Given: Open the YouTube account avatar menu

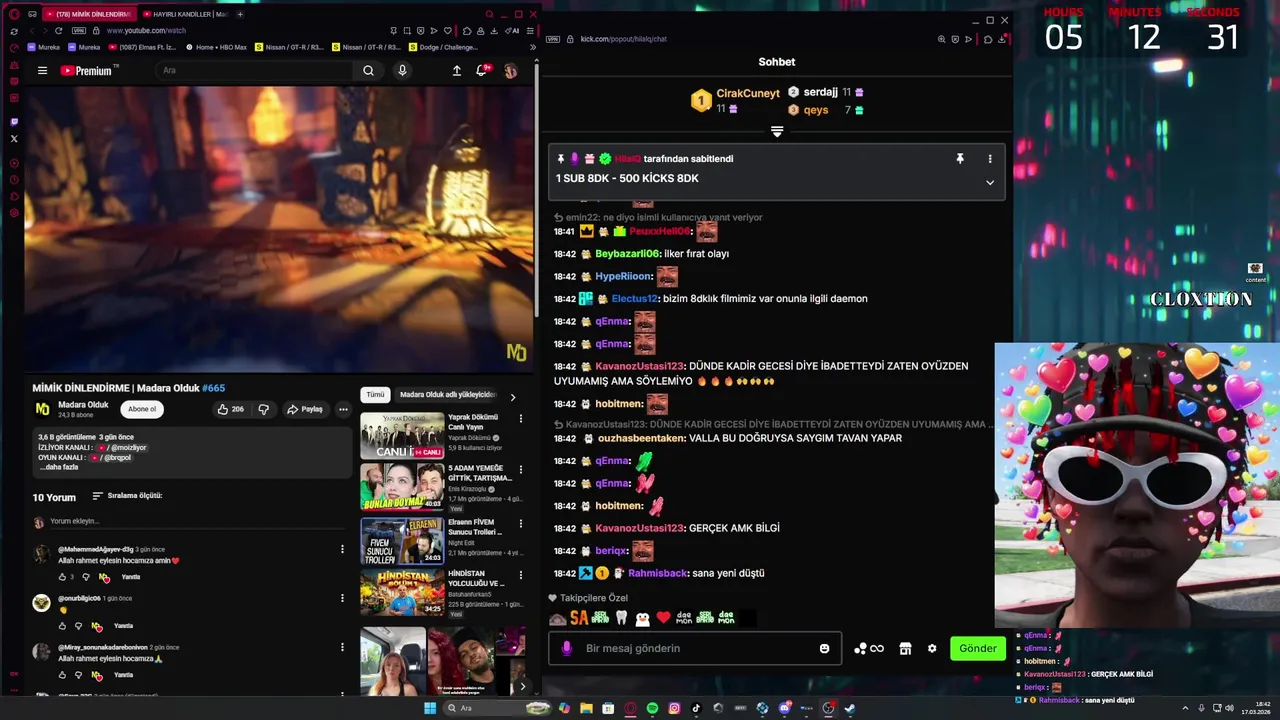Looking at the screenshot, I should click(x=510, y=71).
